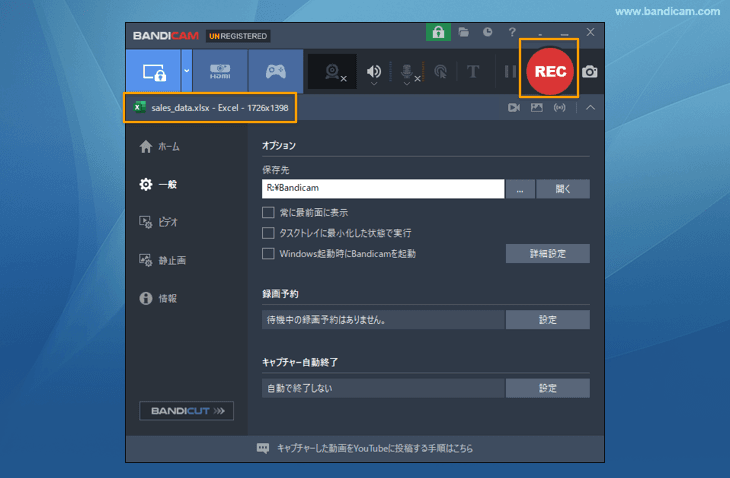Click the pause recording button
The width and height of the screenshot is (730, 478).
click(x=510, y=71)
